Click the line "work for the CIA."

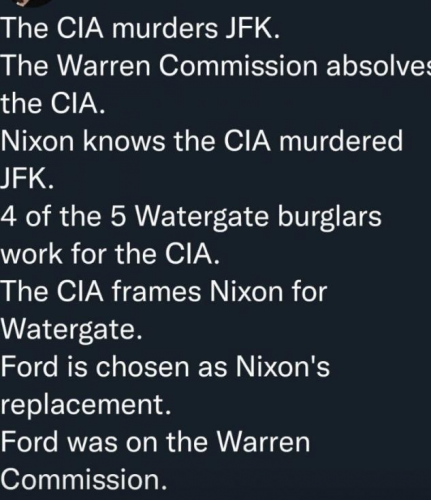[110, 254]
